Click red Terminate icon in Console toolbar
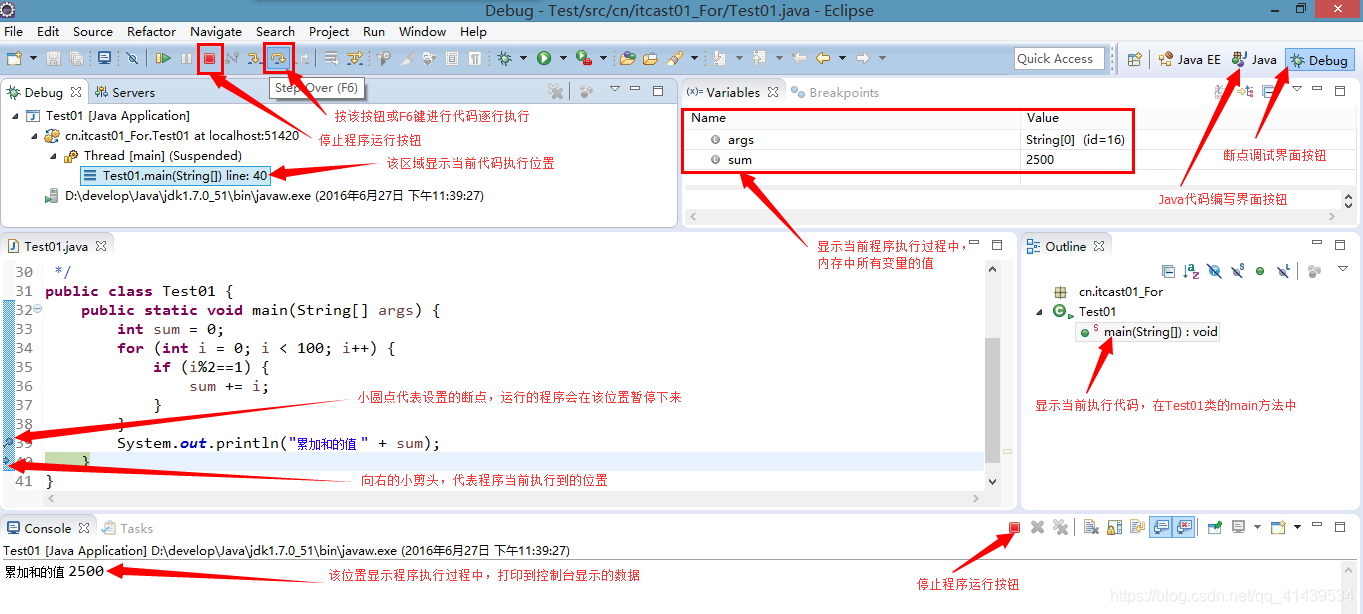The image size is (1363, 614). point(1014,527)
